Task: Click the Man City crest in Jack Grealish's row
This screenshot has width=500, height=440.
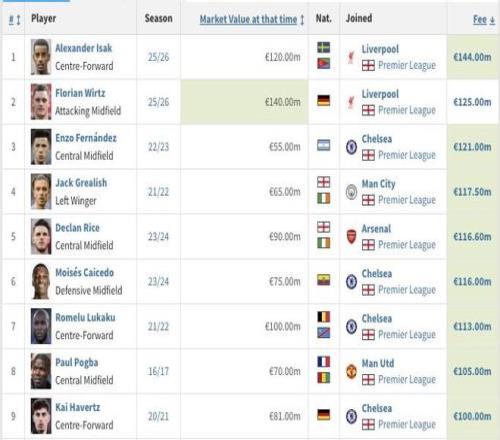Action: 351,192
